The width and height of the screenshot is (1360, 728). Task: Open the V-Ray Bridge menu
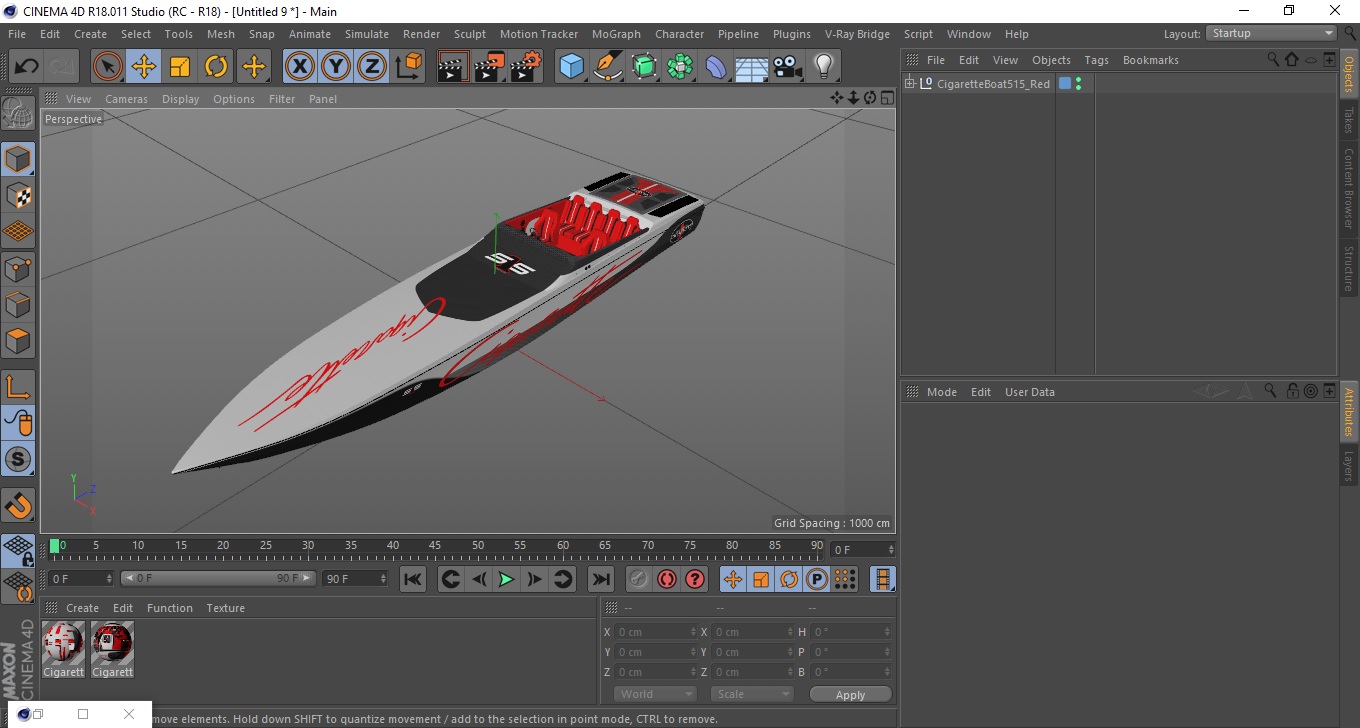tap(857, 34)
